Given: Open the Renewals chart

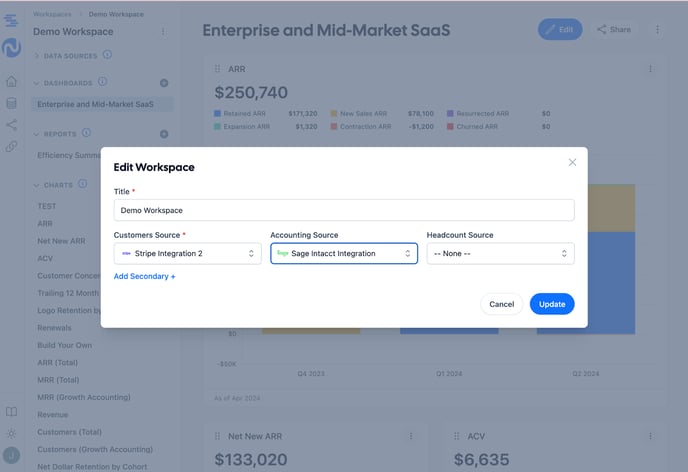Looking at the screenshot, I should point(54,328).
